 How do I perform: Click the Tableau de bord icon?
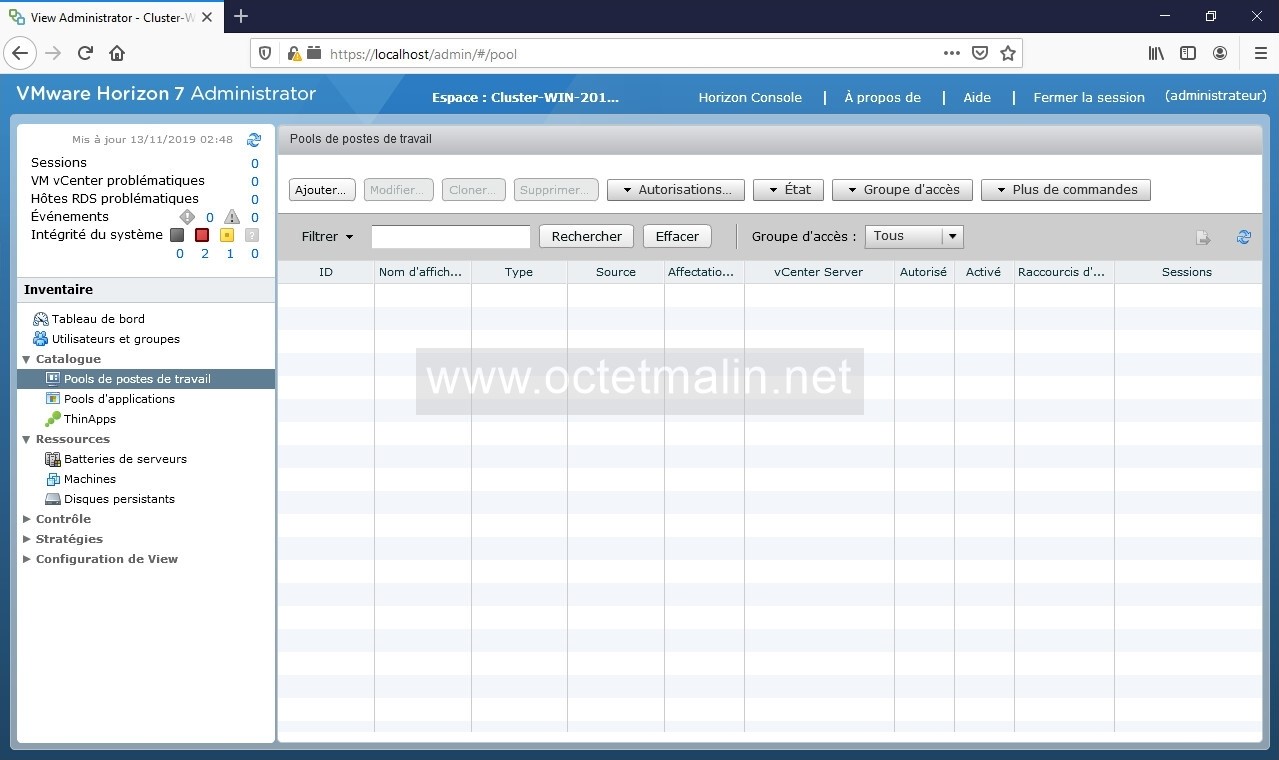[x=40, y=319]
